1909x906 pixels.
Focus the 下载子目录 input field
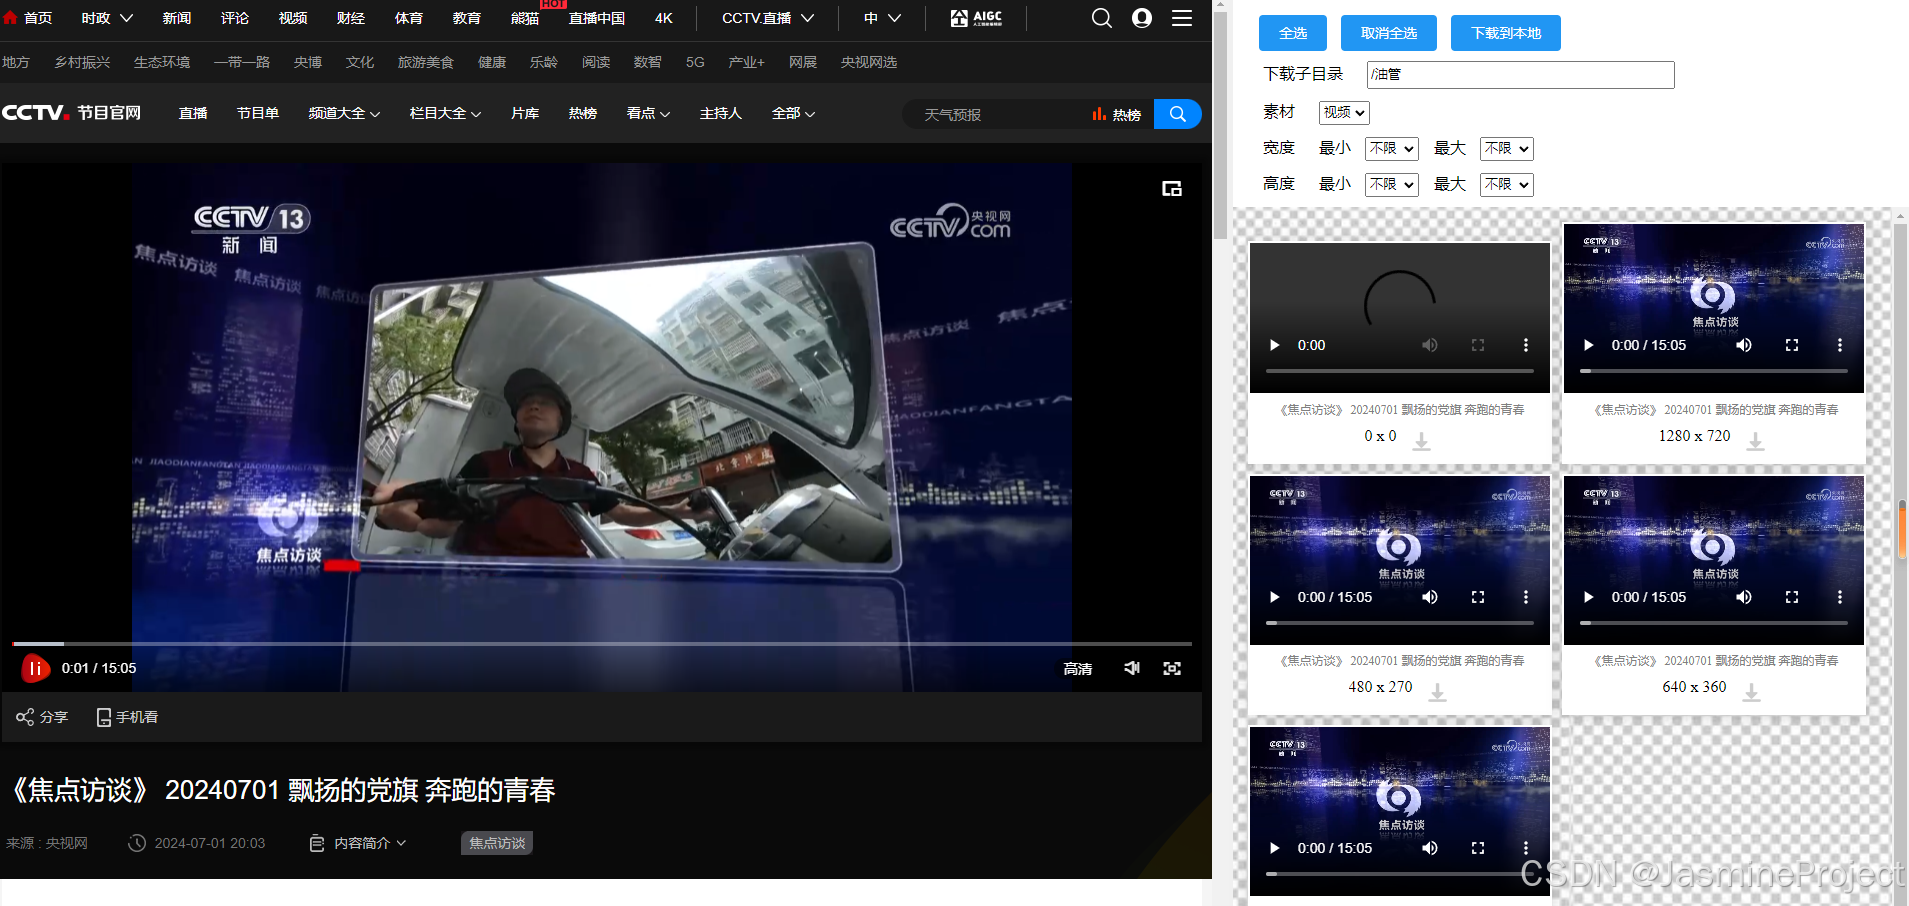(1521, 75)
